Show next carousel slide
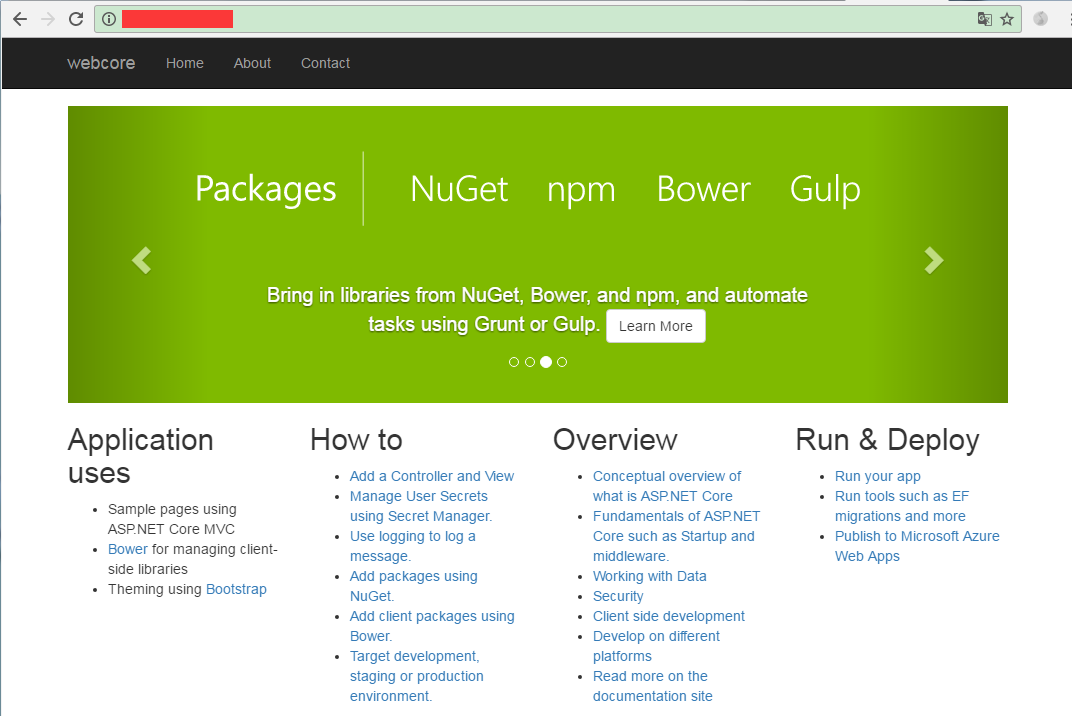1072x716 pixels. [934, 260]
